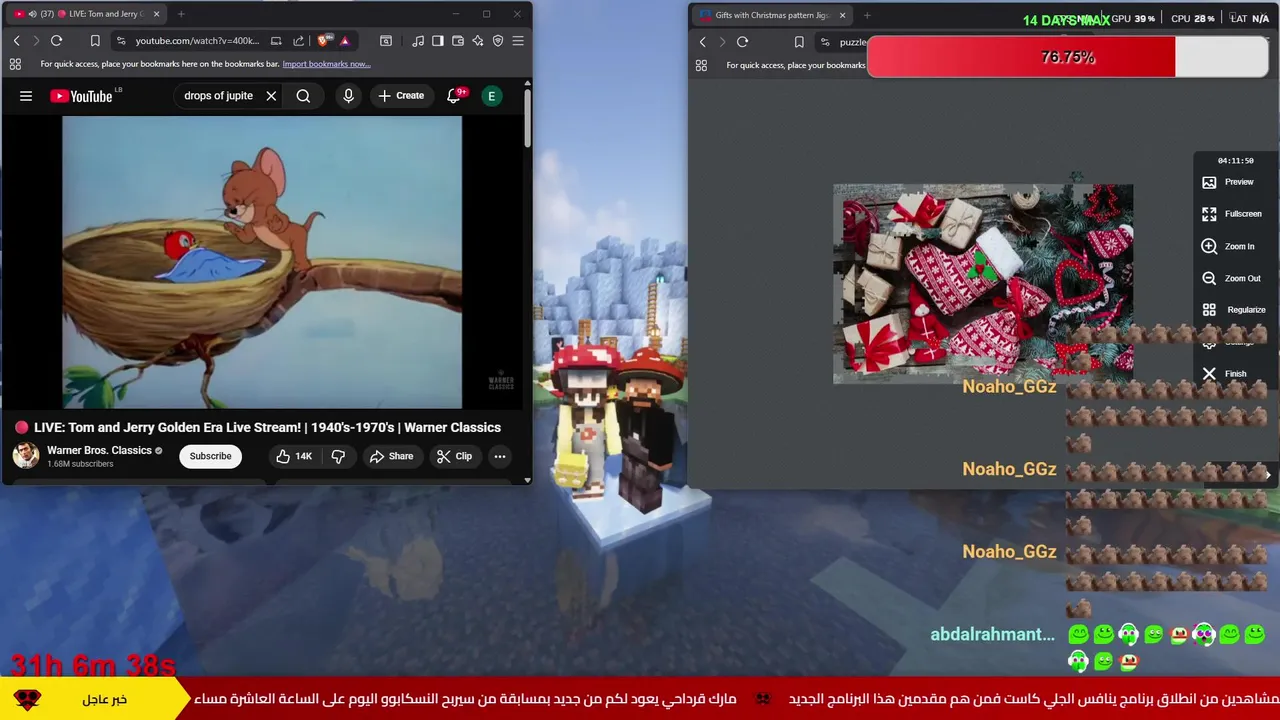The width and height of the screenshot is (1280, 720).
Task: Reload the YouTube browser page
Action: tap(56, 41)
